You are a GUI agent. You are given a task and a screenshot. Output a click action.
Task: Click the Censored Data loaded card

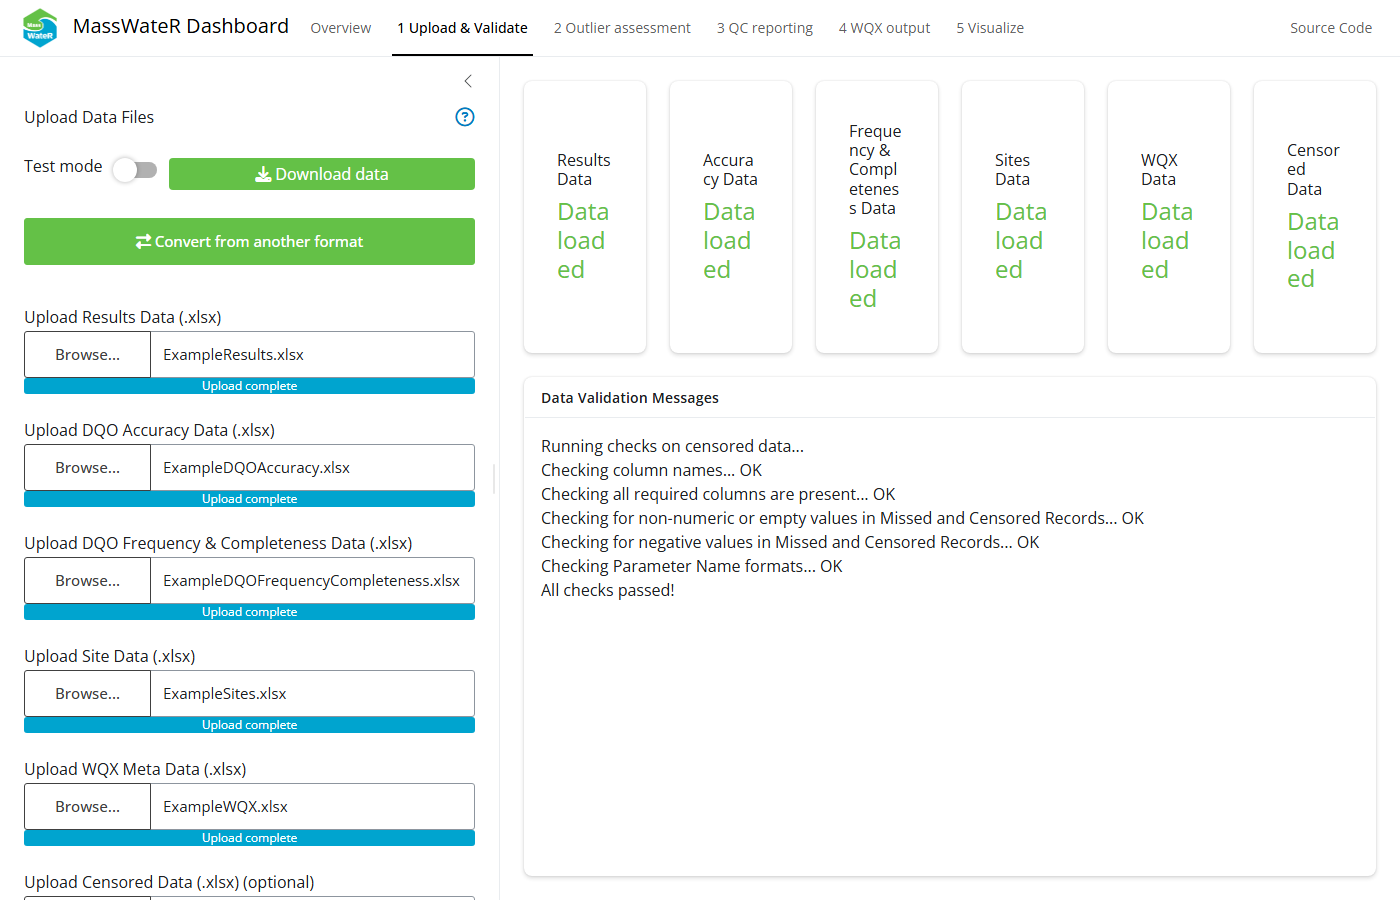(x=1315, y=217)
